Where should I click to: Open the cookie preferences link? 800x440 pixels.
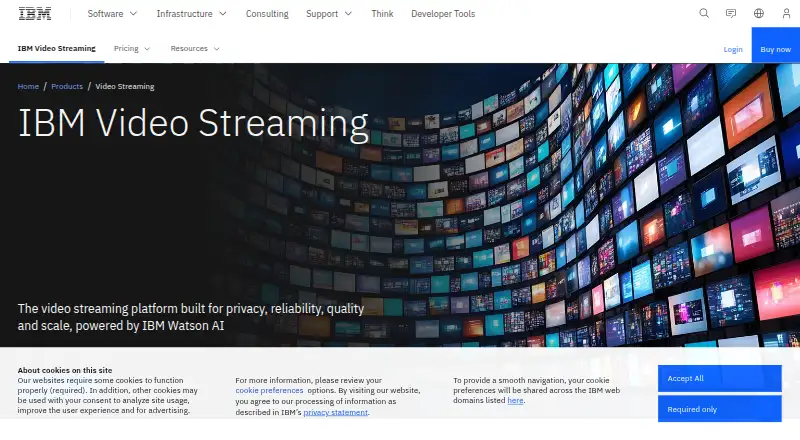[x=269, y=390]
